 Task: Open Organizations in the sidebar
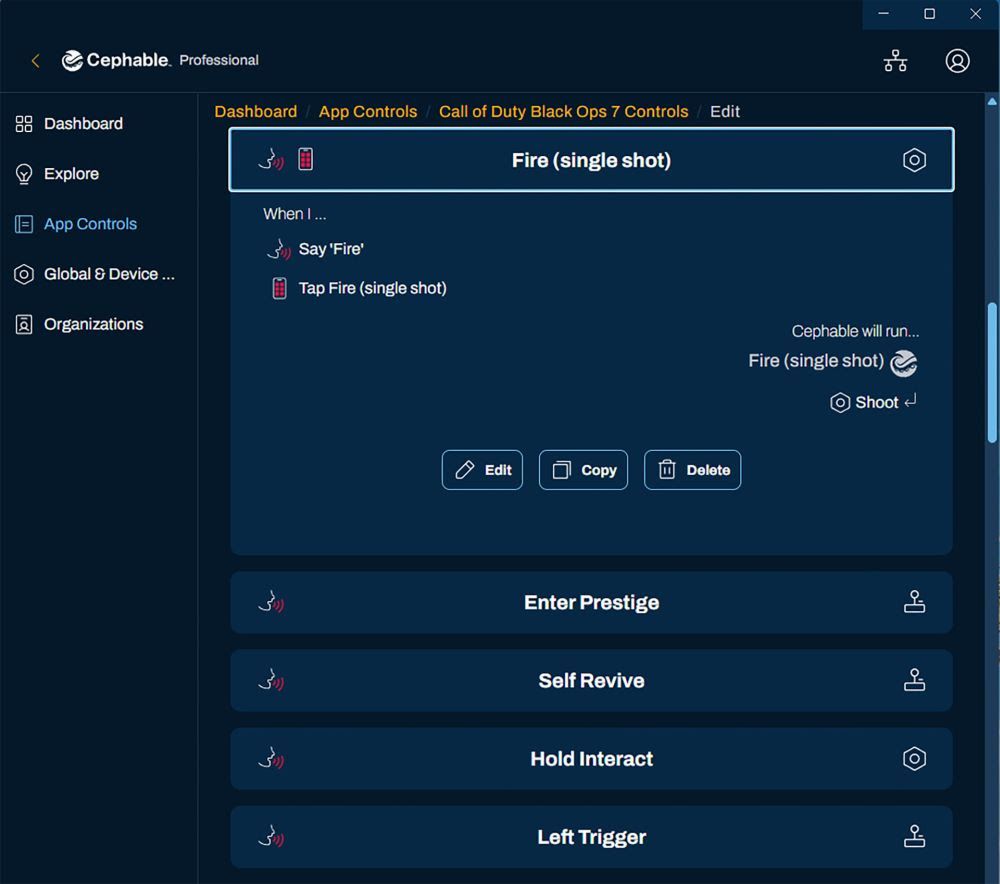point(93,324)
